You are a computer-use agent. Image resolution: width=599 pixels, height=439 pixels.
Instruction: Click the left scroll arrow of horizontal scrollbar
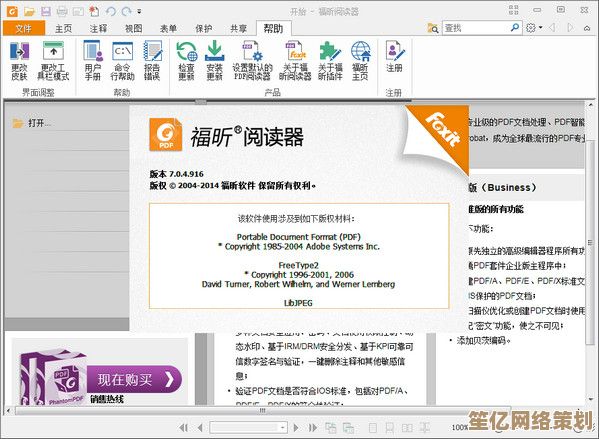8,411
